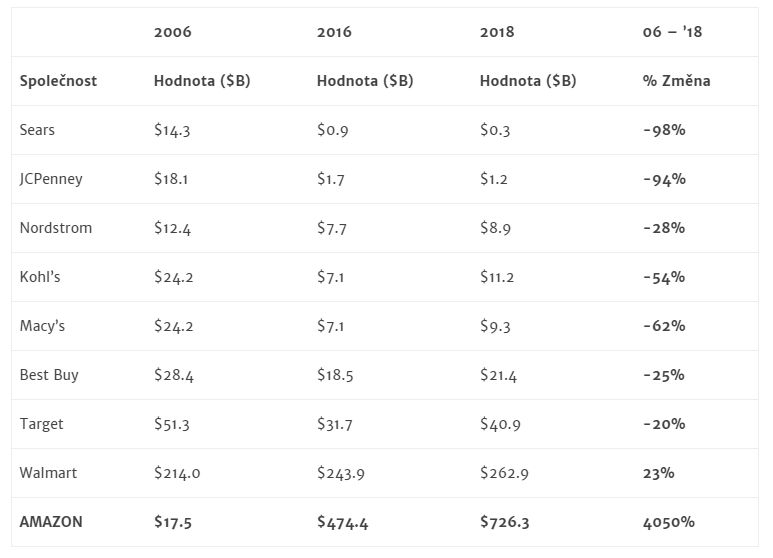Click Amazon's 2016 value $474.4

pos(343,522)
